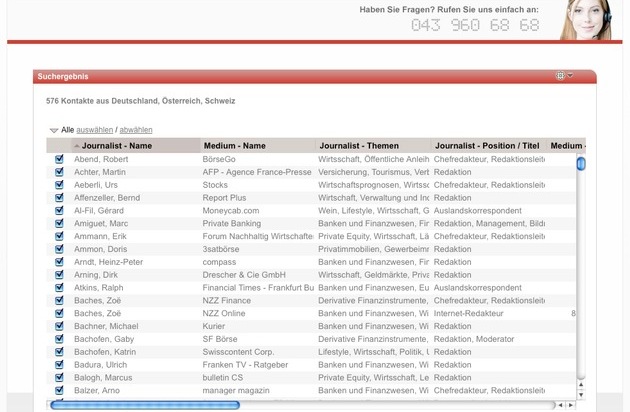
Task: Click the horizontal scrollbar thumb
Action: (145, 405)
